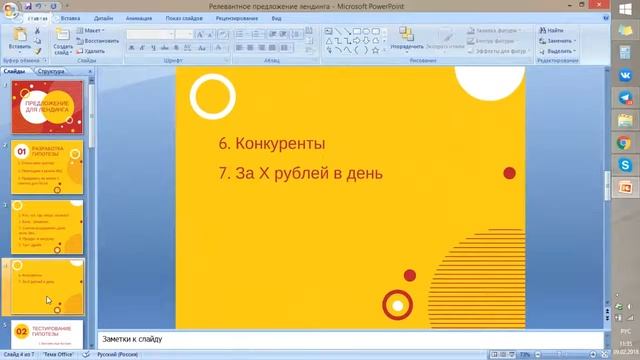The width and height of the screenshot is (640, 360).
Task: Insert text box shape from gallery
Action: [x=329, y=31]
